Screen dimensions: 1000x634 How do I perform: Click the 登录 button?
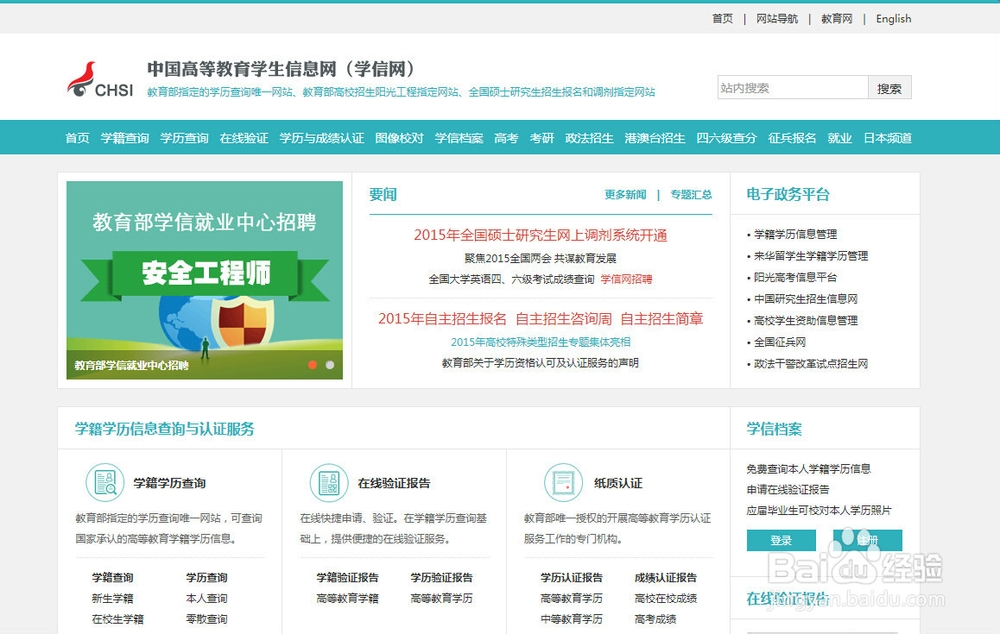[x=781, y=540]
